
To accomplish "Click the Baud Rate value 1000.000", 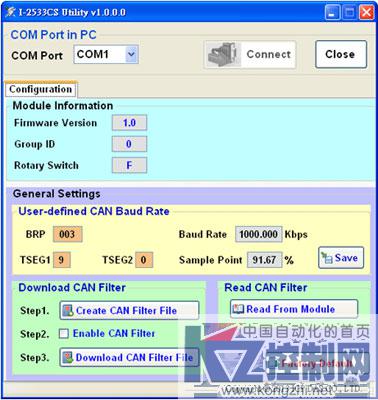I will [258, 234].
